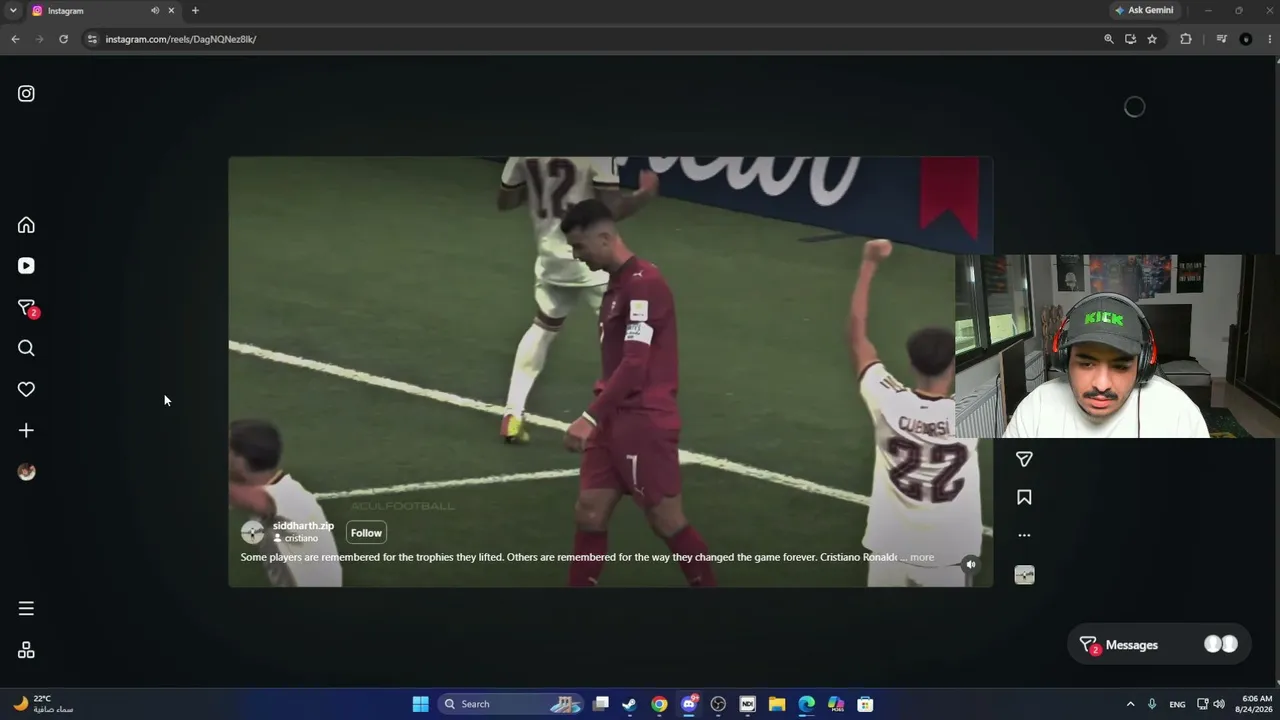Open OBS Studio from the taskbar

(718, 704)
